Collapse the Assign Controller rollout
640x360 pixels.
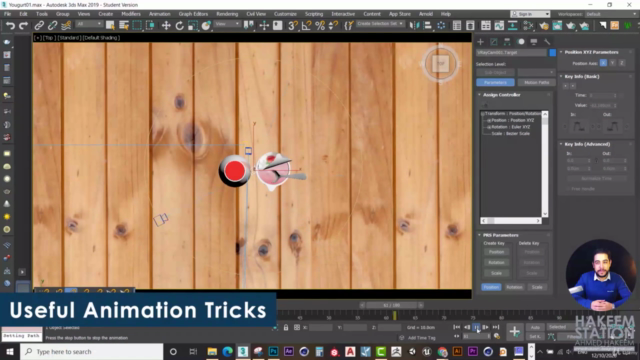pos(502,95)
